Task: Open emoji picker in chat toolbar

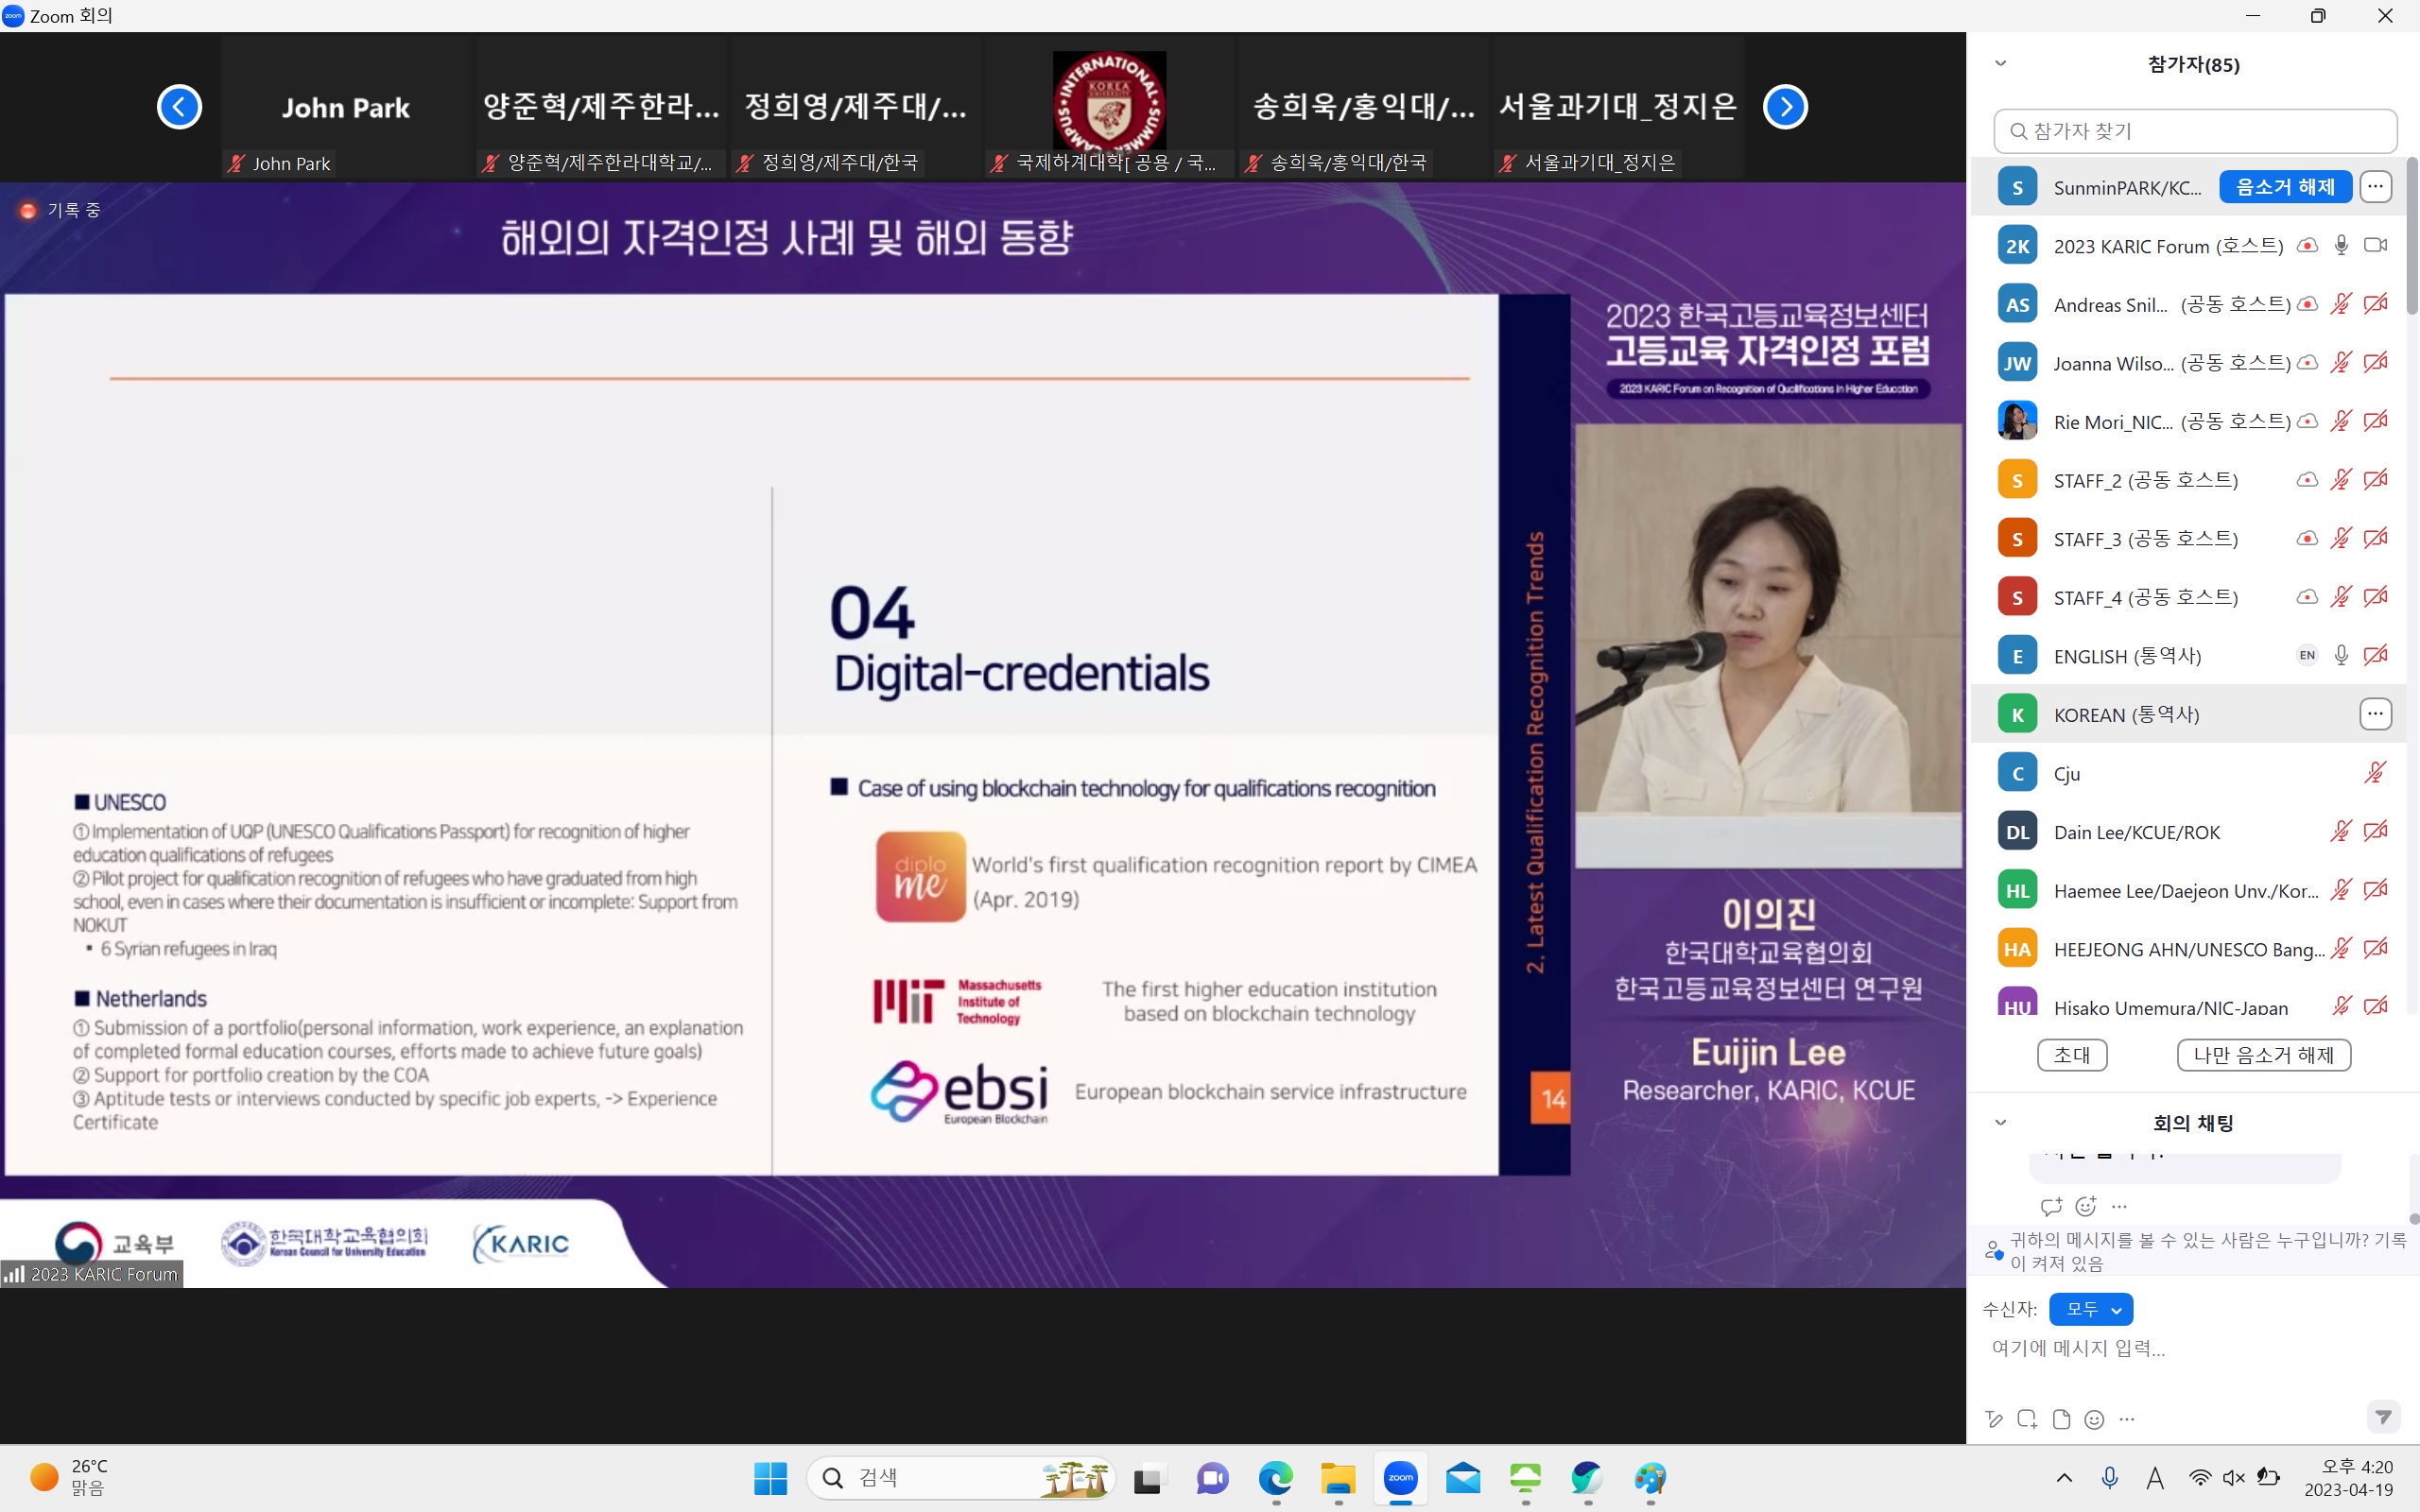Action: pos(2094,1419)
